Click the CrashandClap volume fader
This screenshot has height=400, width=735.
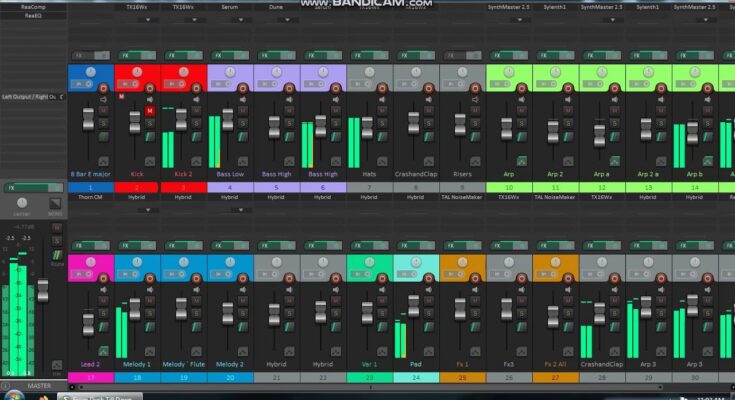point(413,123)
